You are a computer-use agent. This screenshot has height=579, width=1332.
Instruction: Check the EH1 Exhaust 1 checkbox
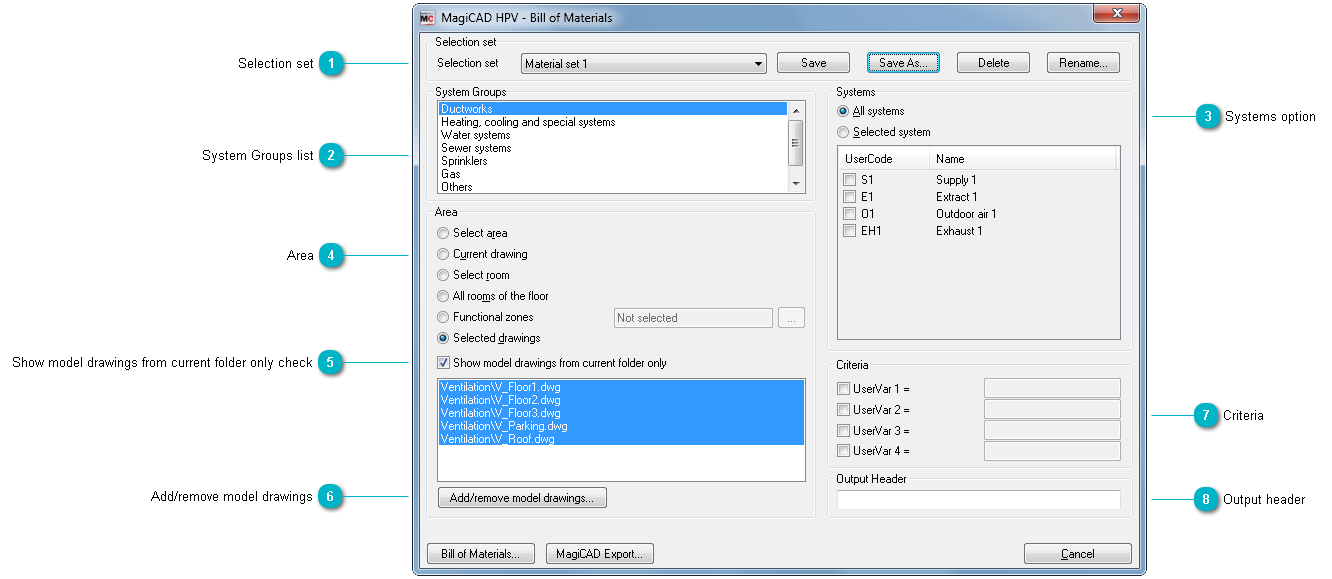click(x=849, y=231)
